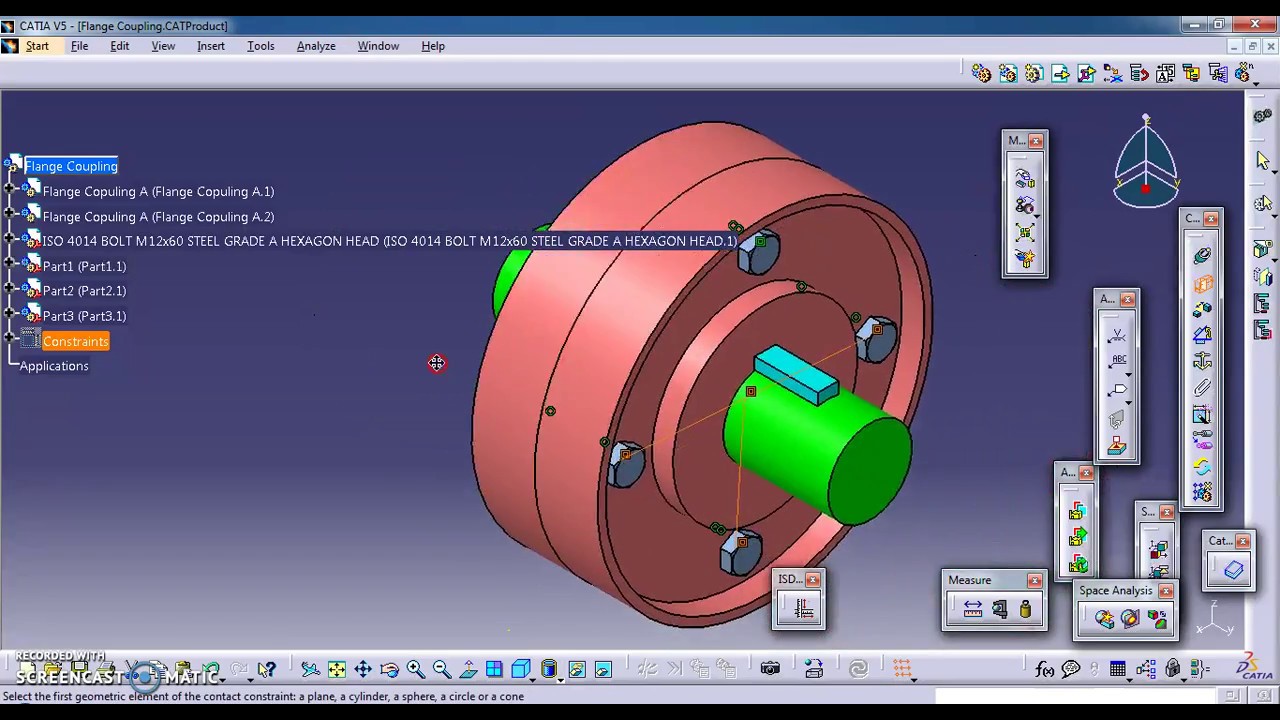Viewport: 1280px width, 720px height.
Task: Select the Offset Constraint tool
Action: click(x=1201, y=309)
